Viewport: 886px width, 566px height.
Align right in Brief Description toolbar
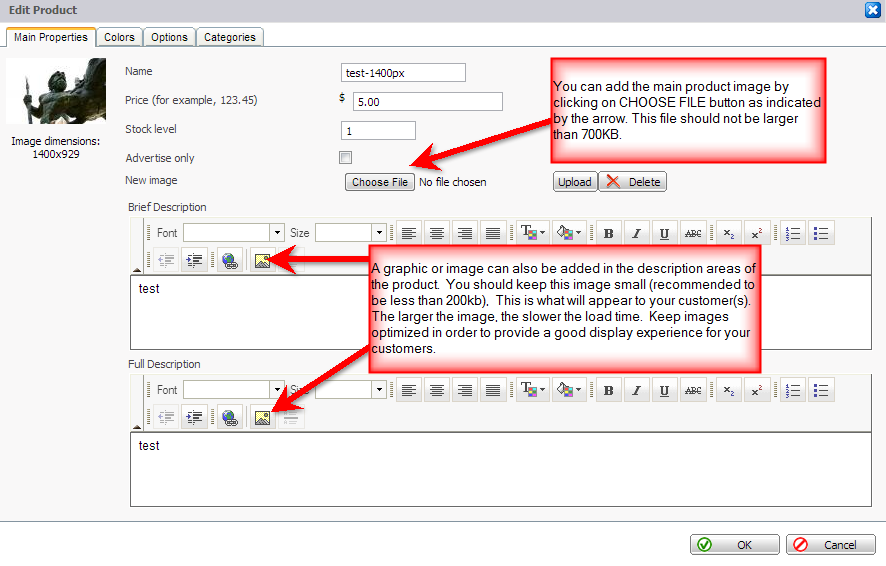click(x=465, y=233)
